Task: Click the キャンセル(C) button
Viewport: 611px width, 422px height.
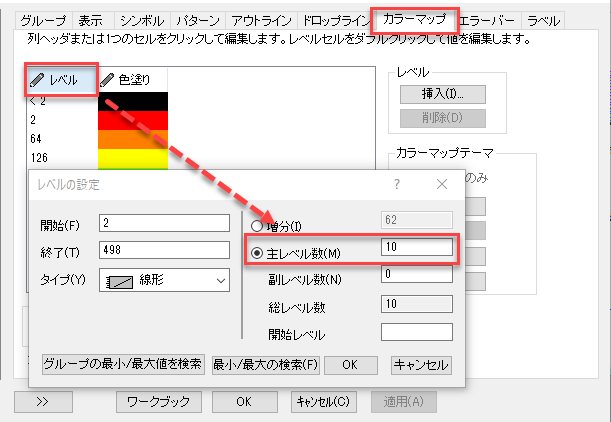Action: 323,402
